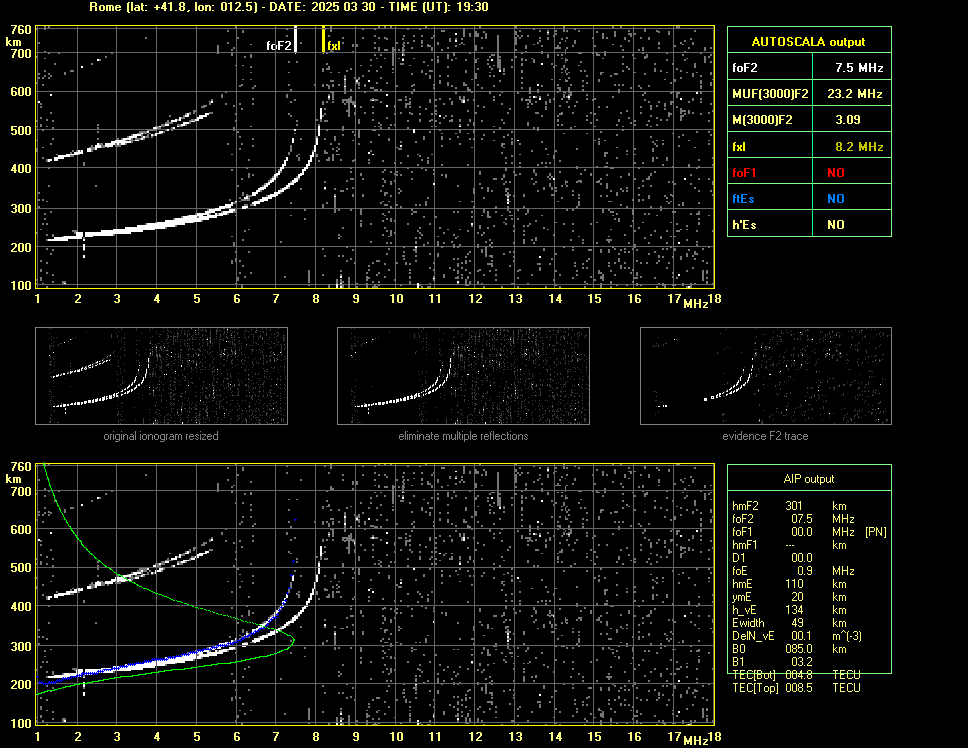968x748 pixels.
Task: Click the TEC[Top] 008.5 TECU row
Action: tap(796, 688)
